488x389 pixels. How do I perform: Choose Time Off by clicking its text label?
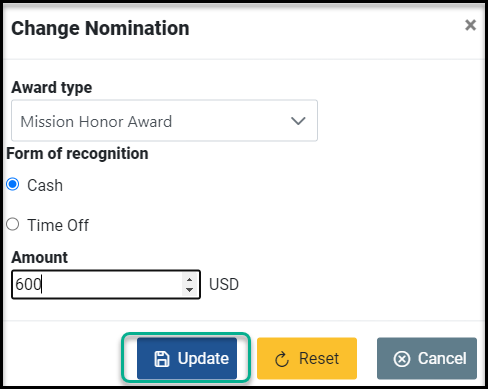click(58, 225)
